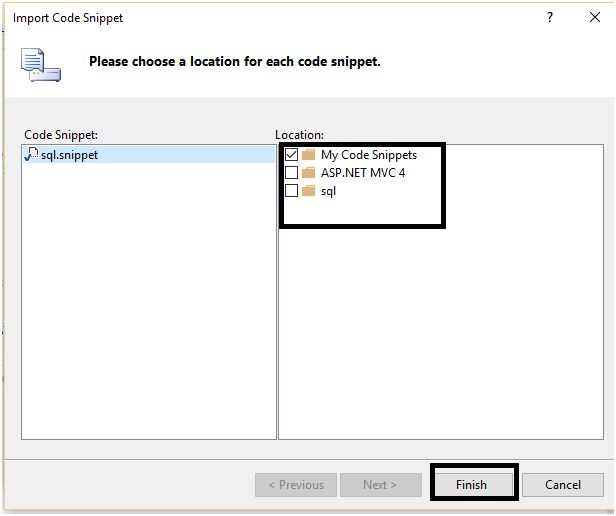Select the My Code Snippets location label
616x516 pixels.
[368, 155]
